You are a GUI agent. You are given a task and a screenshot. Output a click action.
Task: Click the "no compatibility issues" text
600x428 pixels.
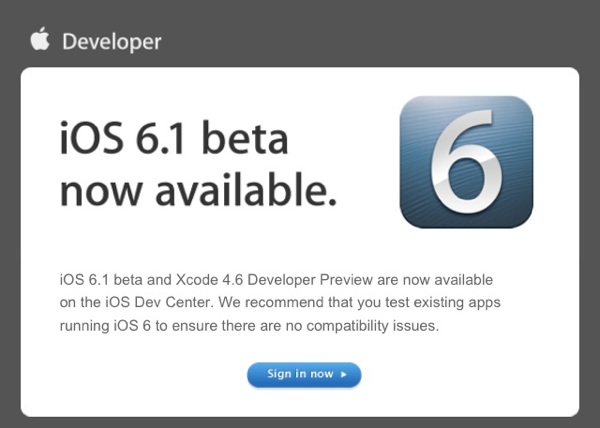359,326
